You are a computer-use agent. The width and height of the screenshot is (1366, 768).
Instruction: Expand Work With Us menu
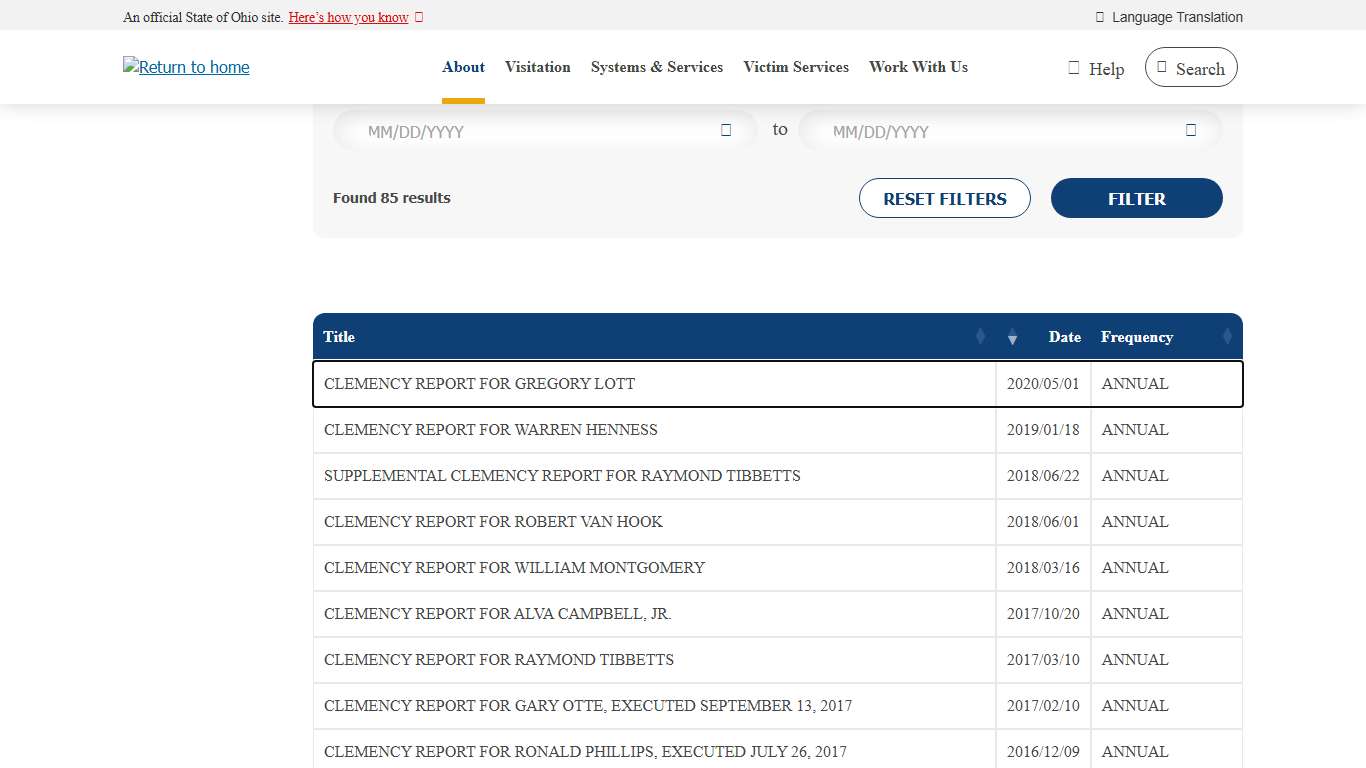click(x=918, y=67)
